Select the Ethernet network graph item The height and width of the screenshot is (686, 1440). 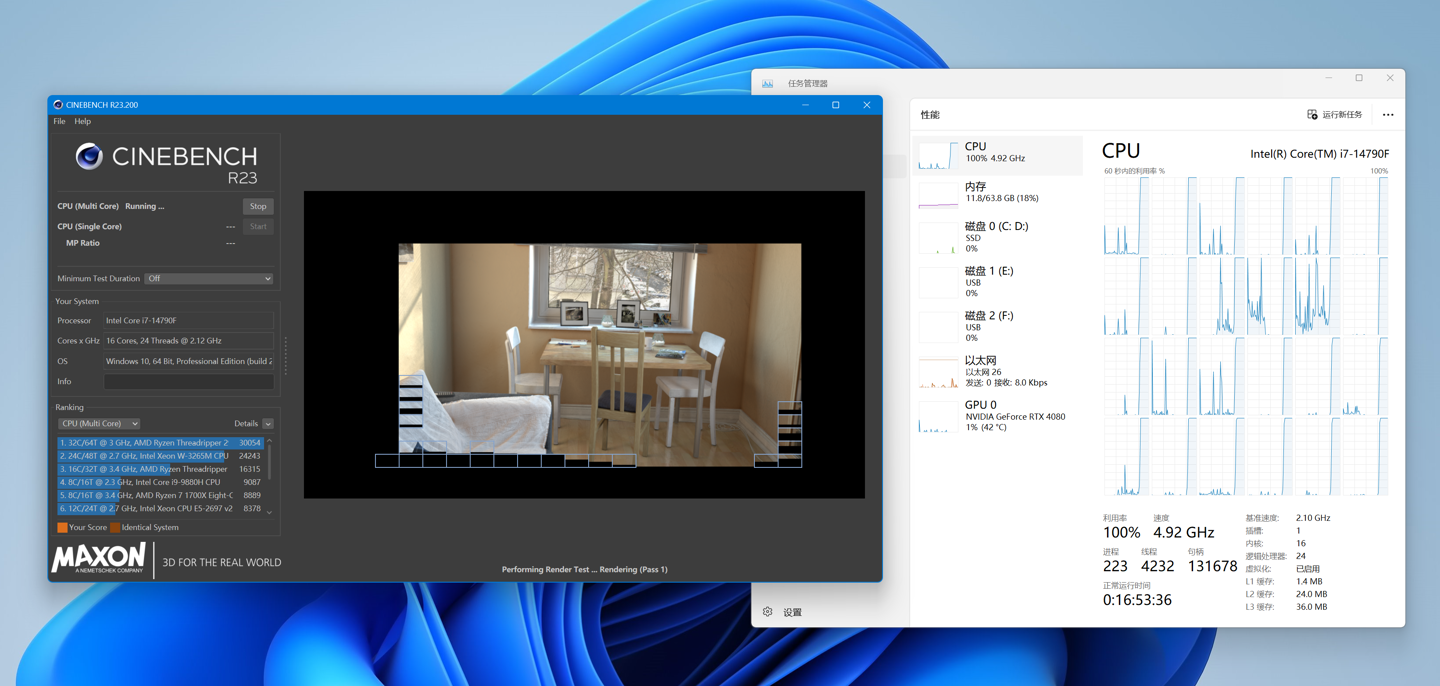[x=1000, y=370]
